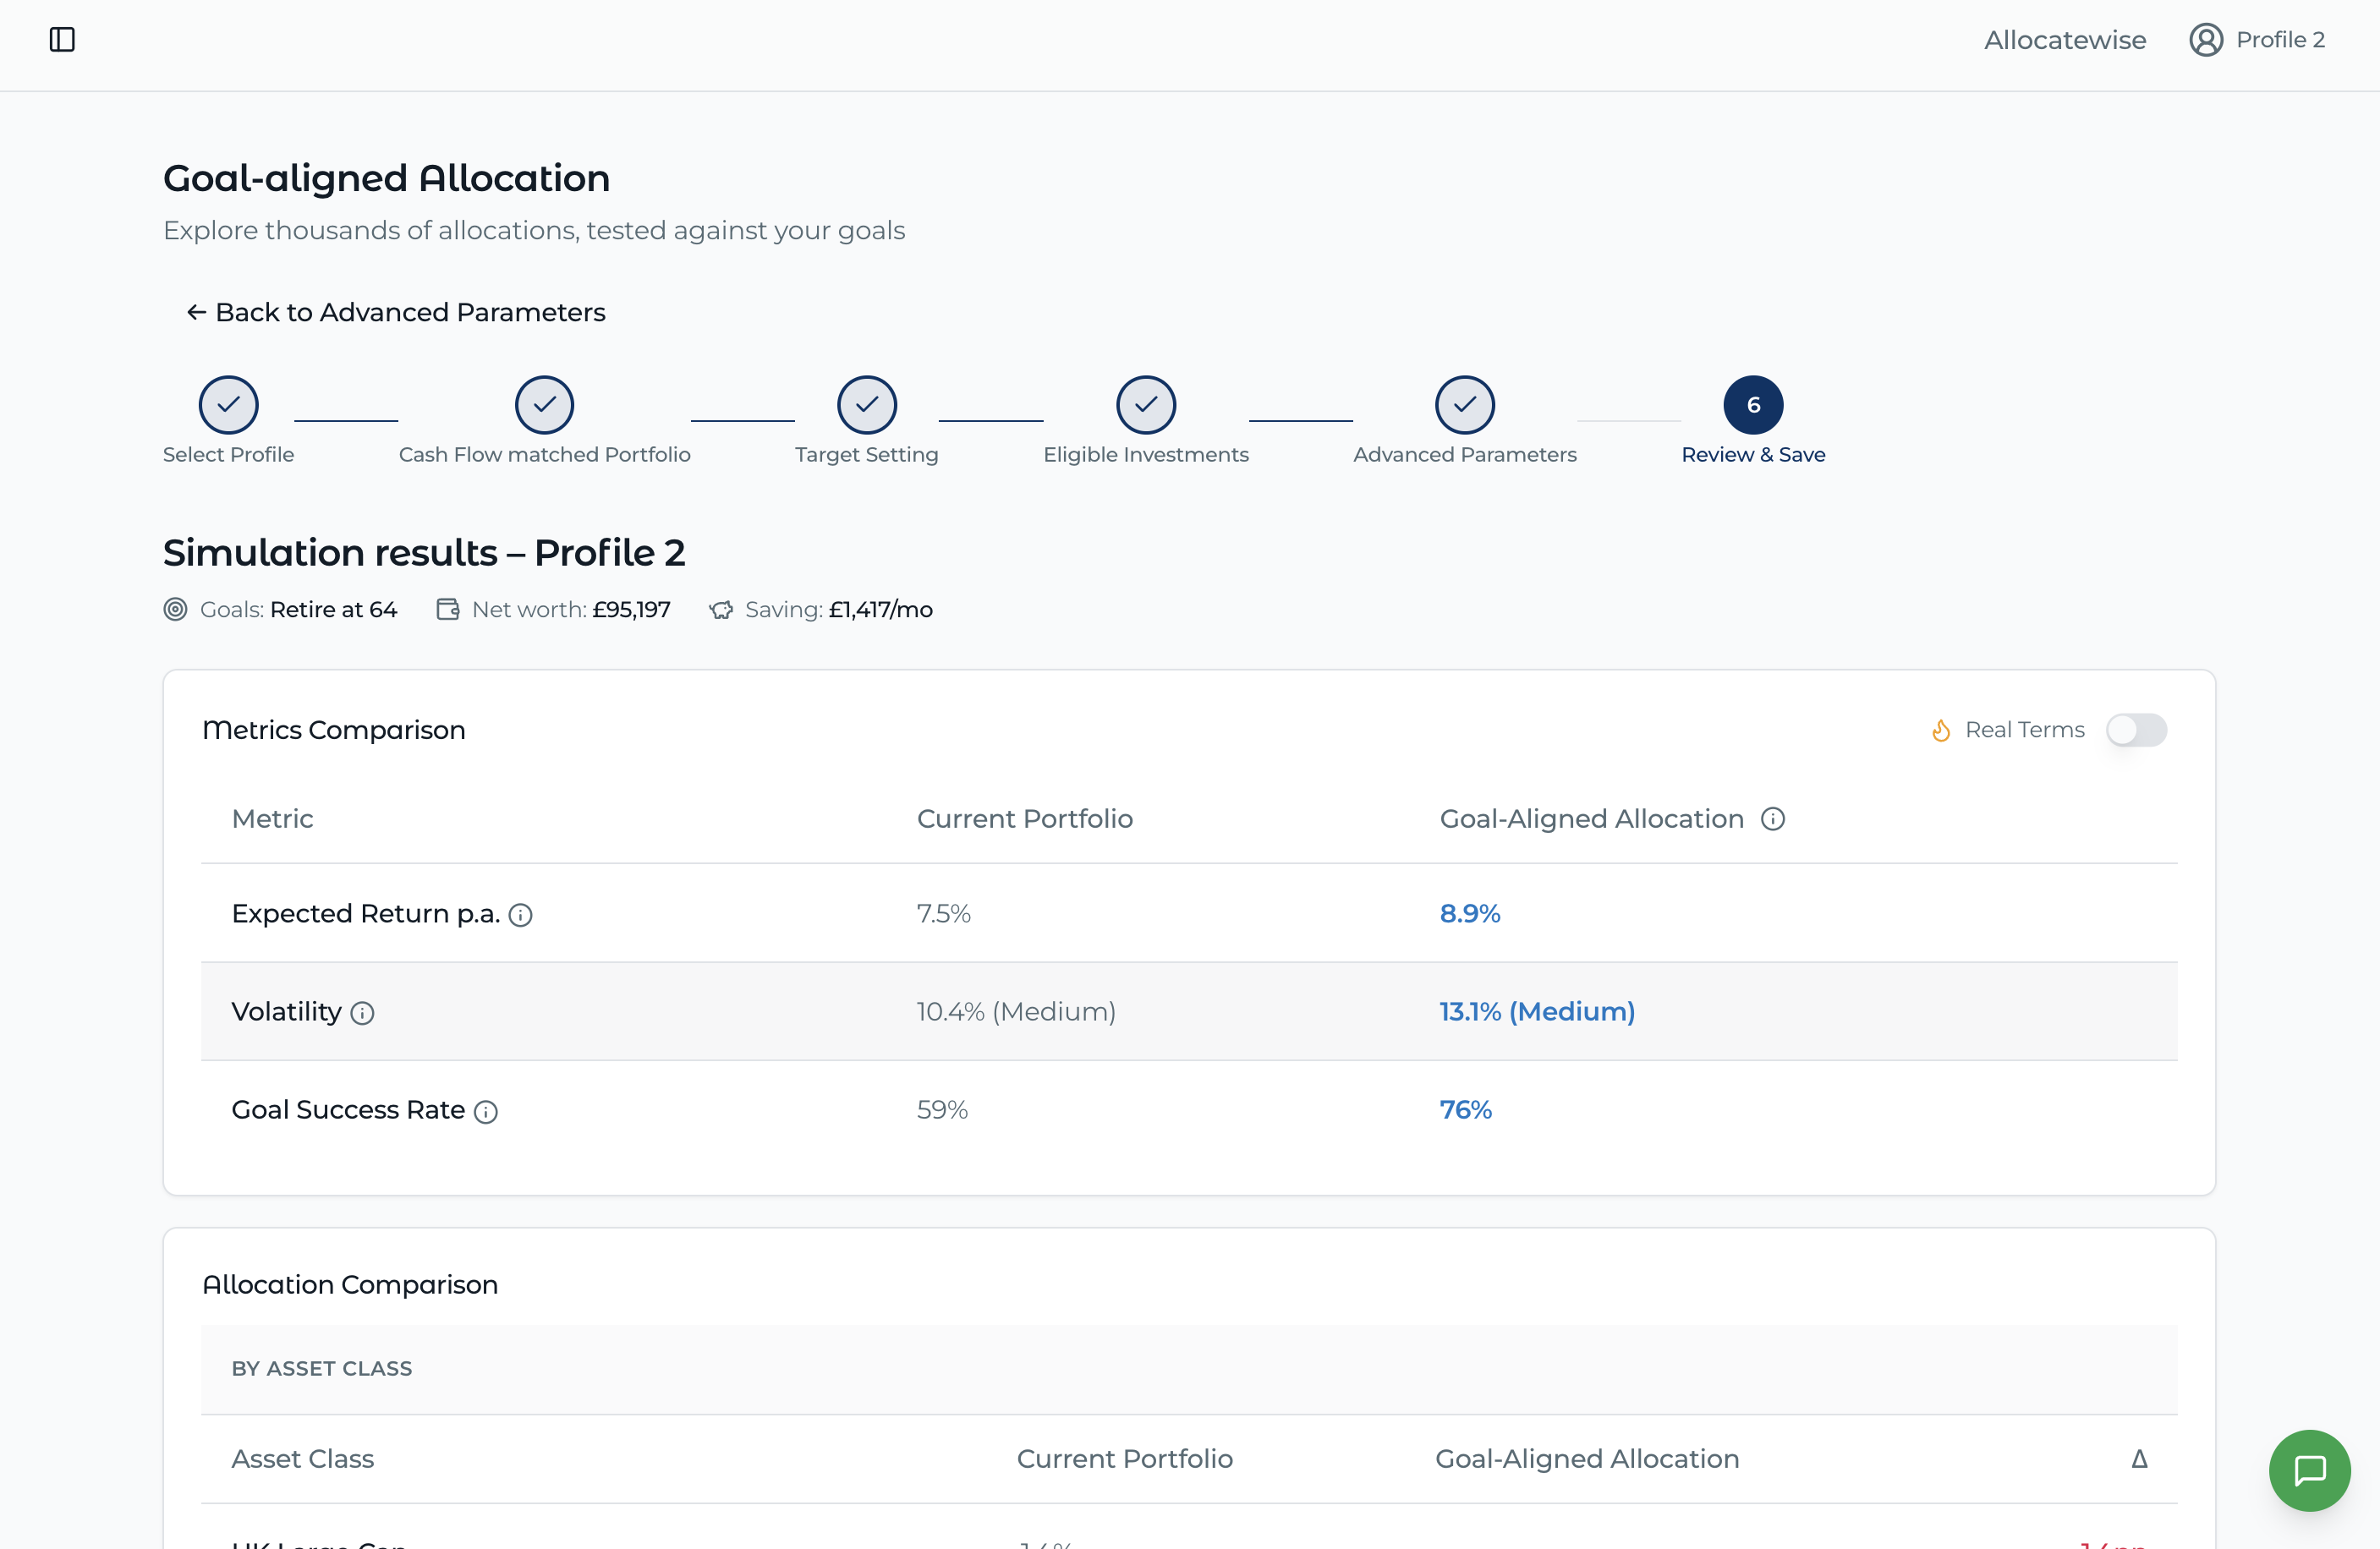
Task: Open the Profile 2 user avatar icon
Action: click(2205, 40)
